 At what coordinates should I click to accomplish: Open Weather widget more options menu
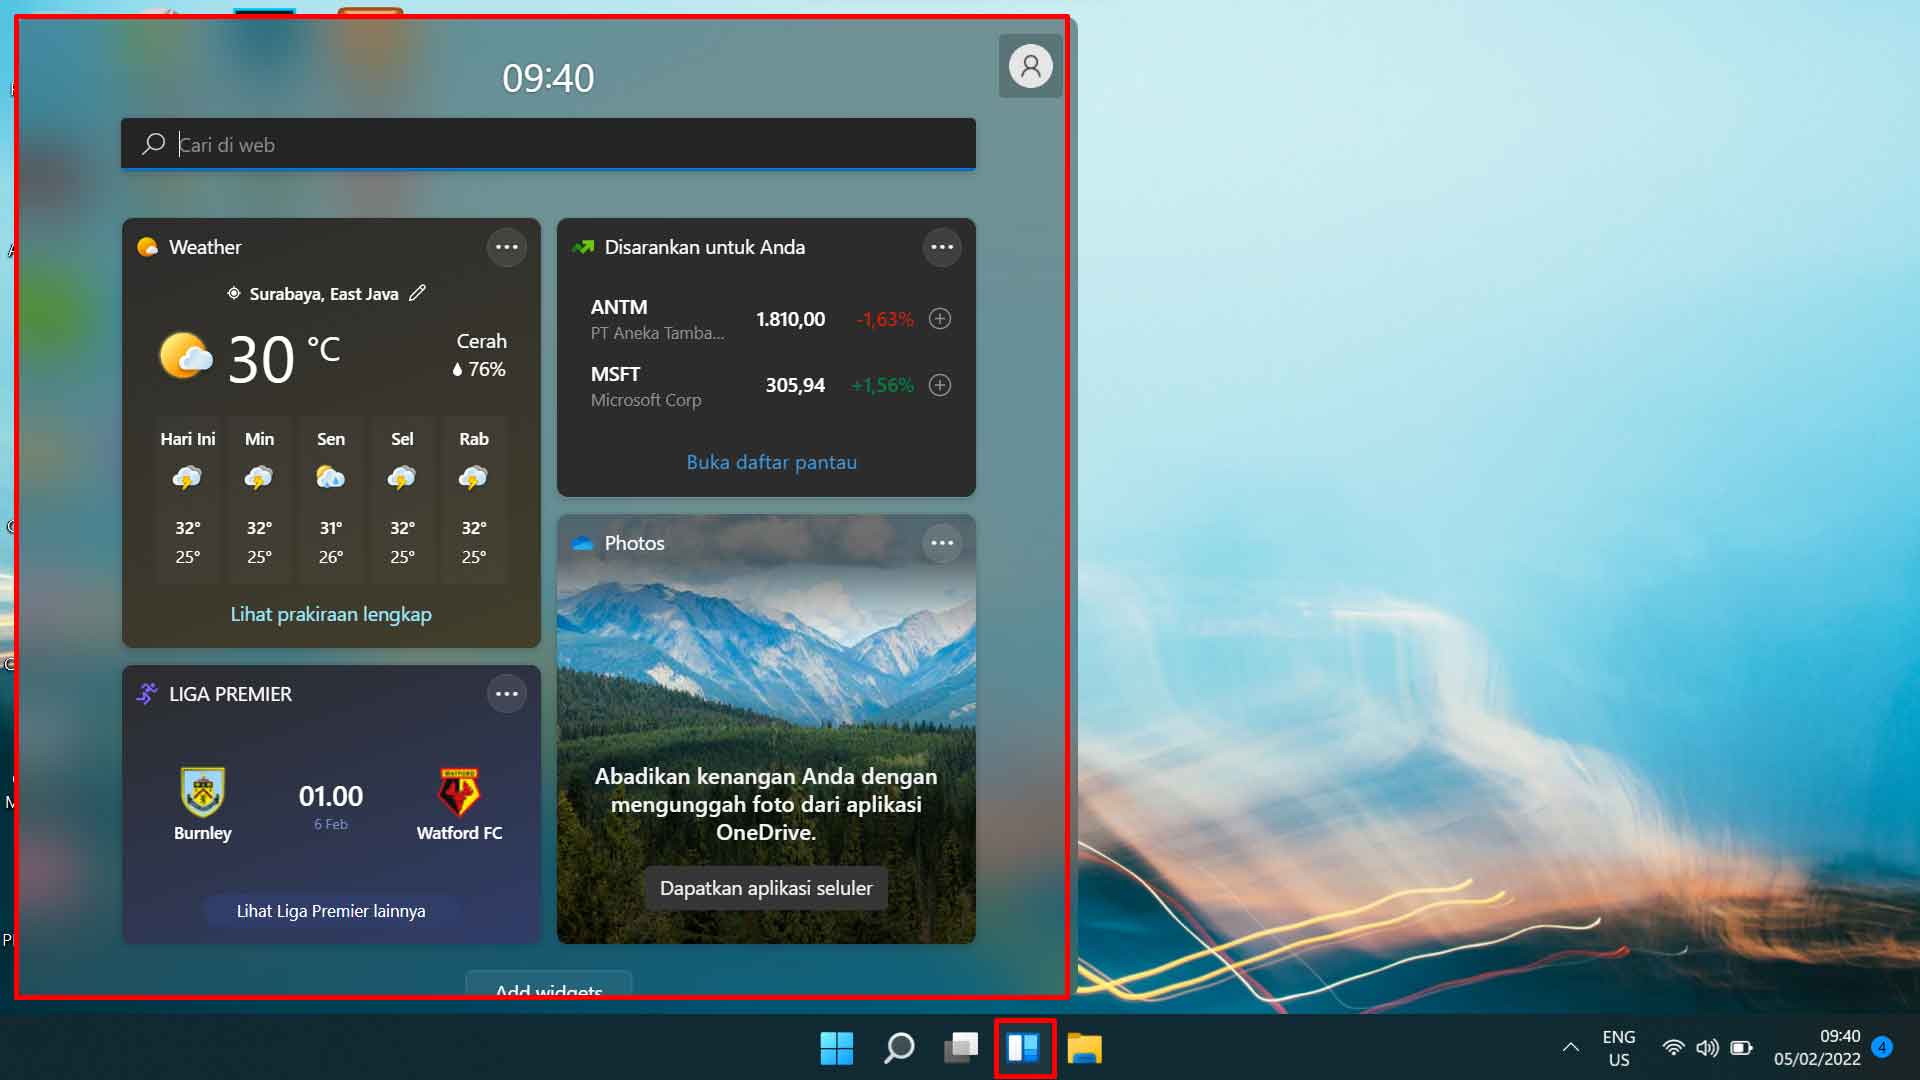(506, 247)
